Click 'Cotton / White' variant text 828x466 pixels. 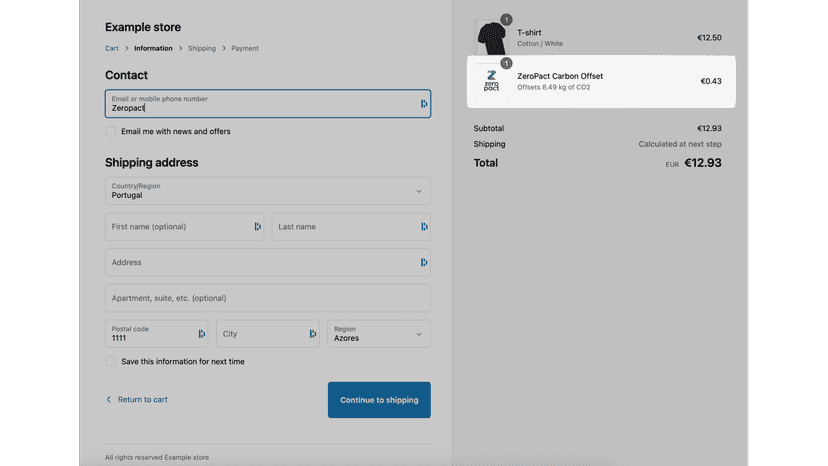[x=540, y=44]
